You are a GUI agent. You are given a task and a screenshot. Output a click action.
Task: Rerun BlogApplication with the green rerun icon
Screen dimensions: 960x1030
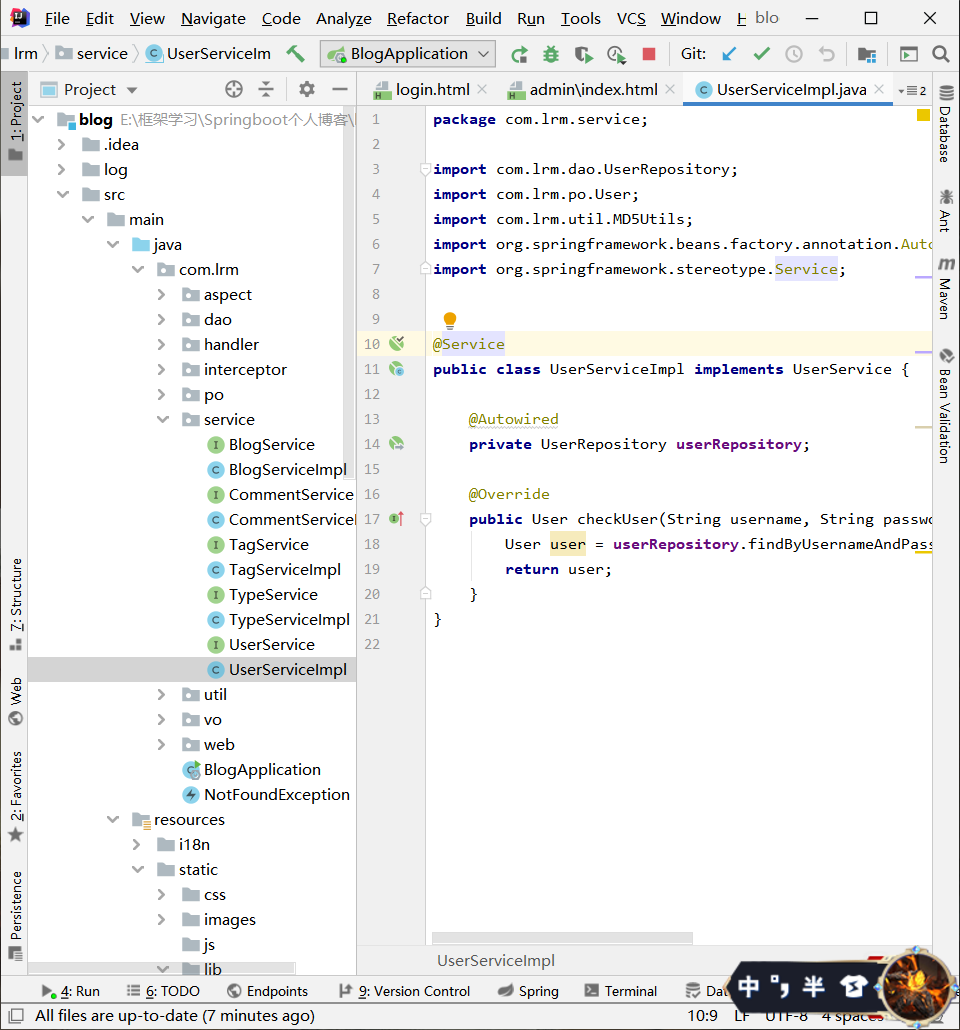519,54
